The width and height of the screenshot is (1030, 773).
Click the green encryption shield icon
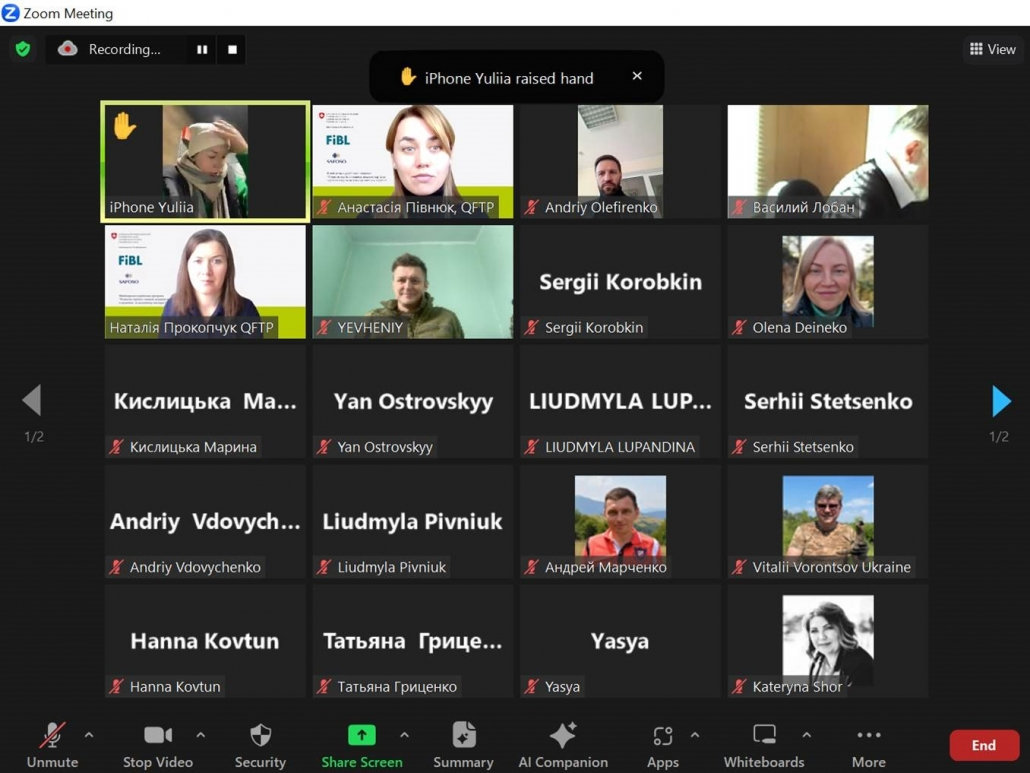click(23, 49)
